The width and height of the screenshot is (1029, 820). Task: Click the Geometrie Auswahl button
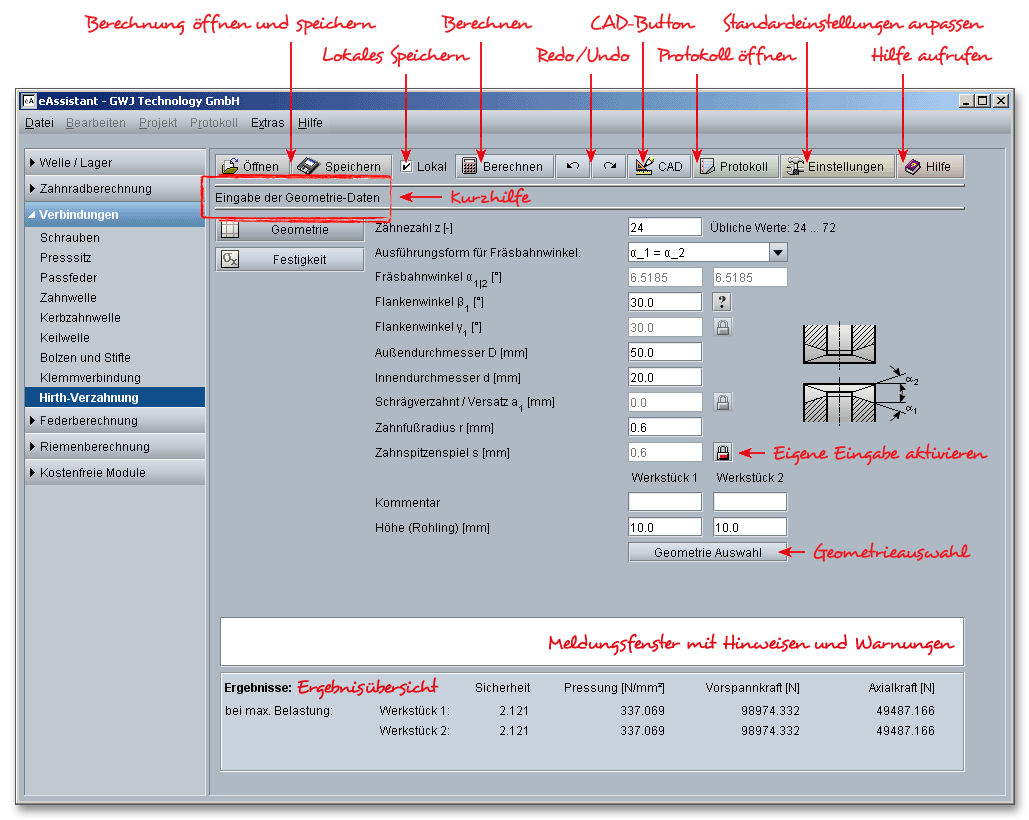(707, 553)
